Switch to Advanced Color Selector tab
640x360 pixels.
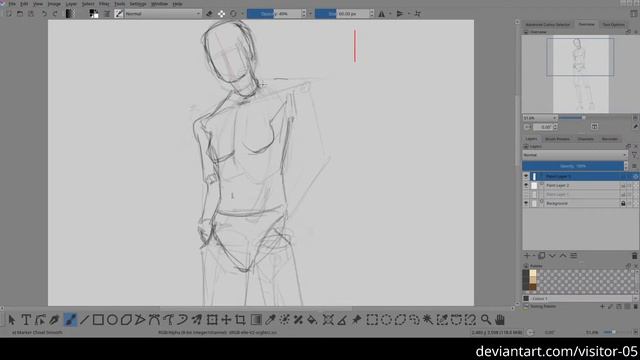(547, 24)
